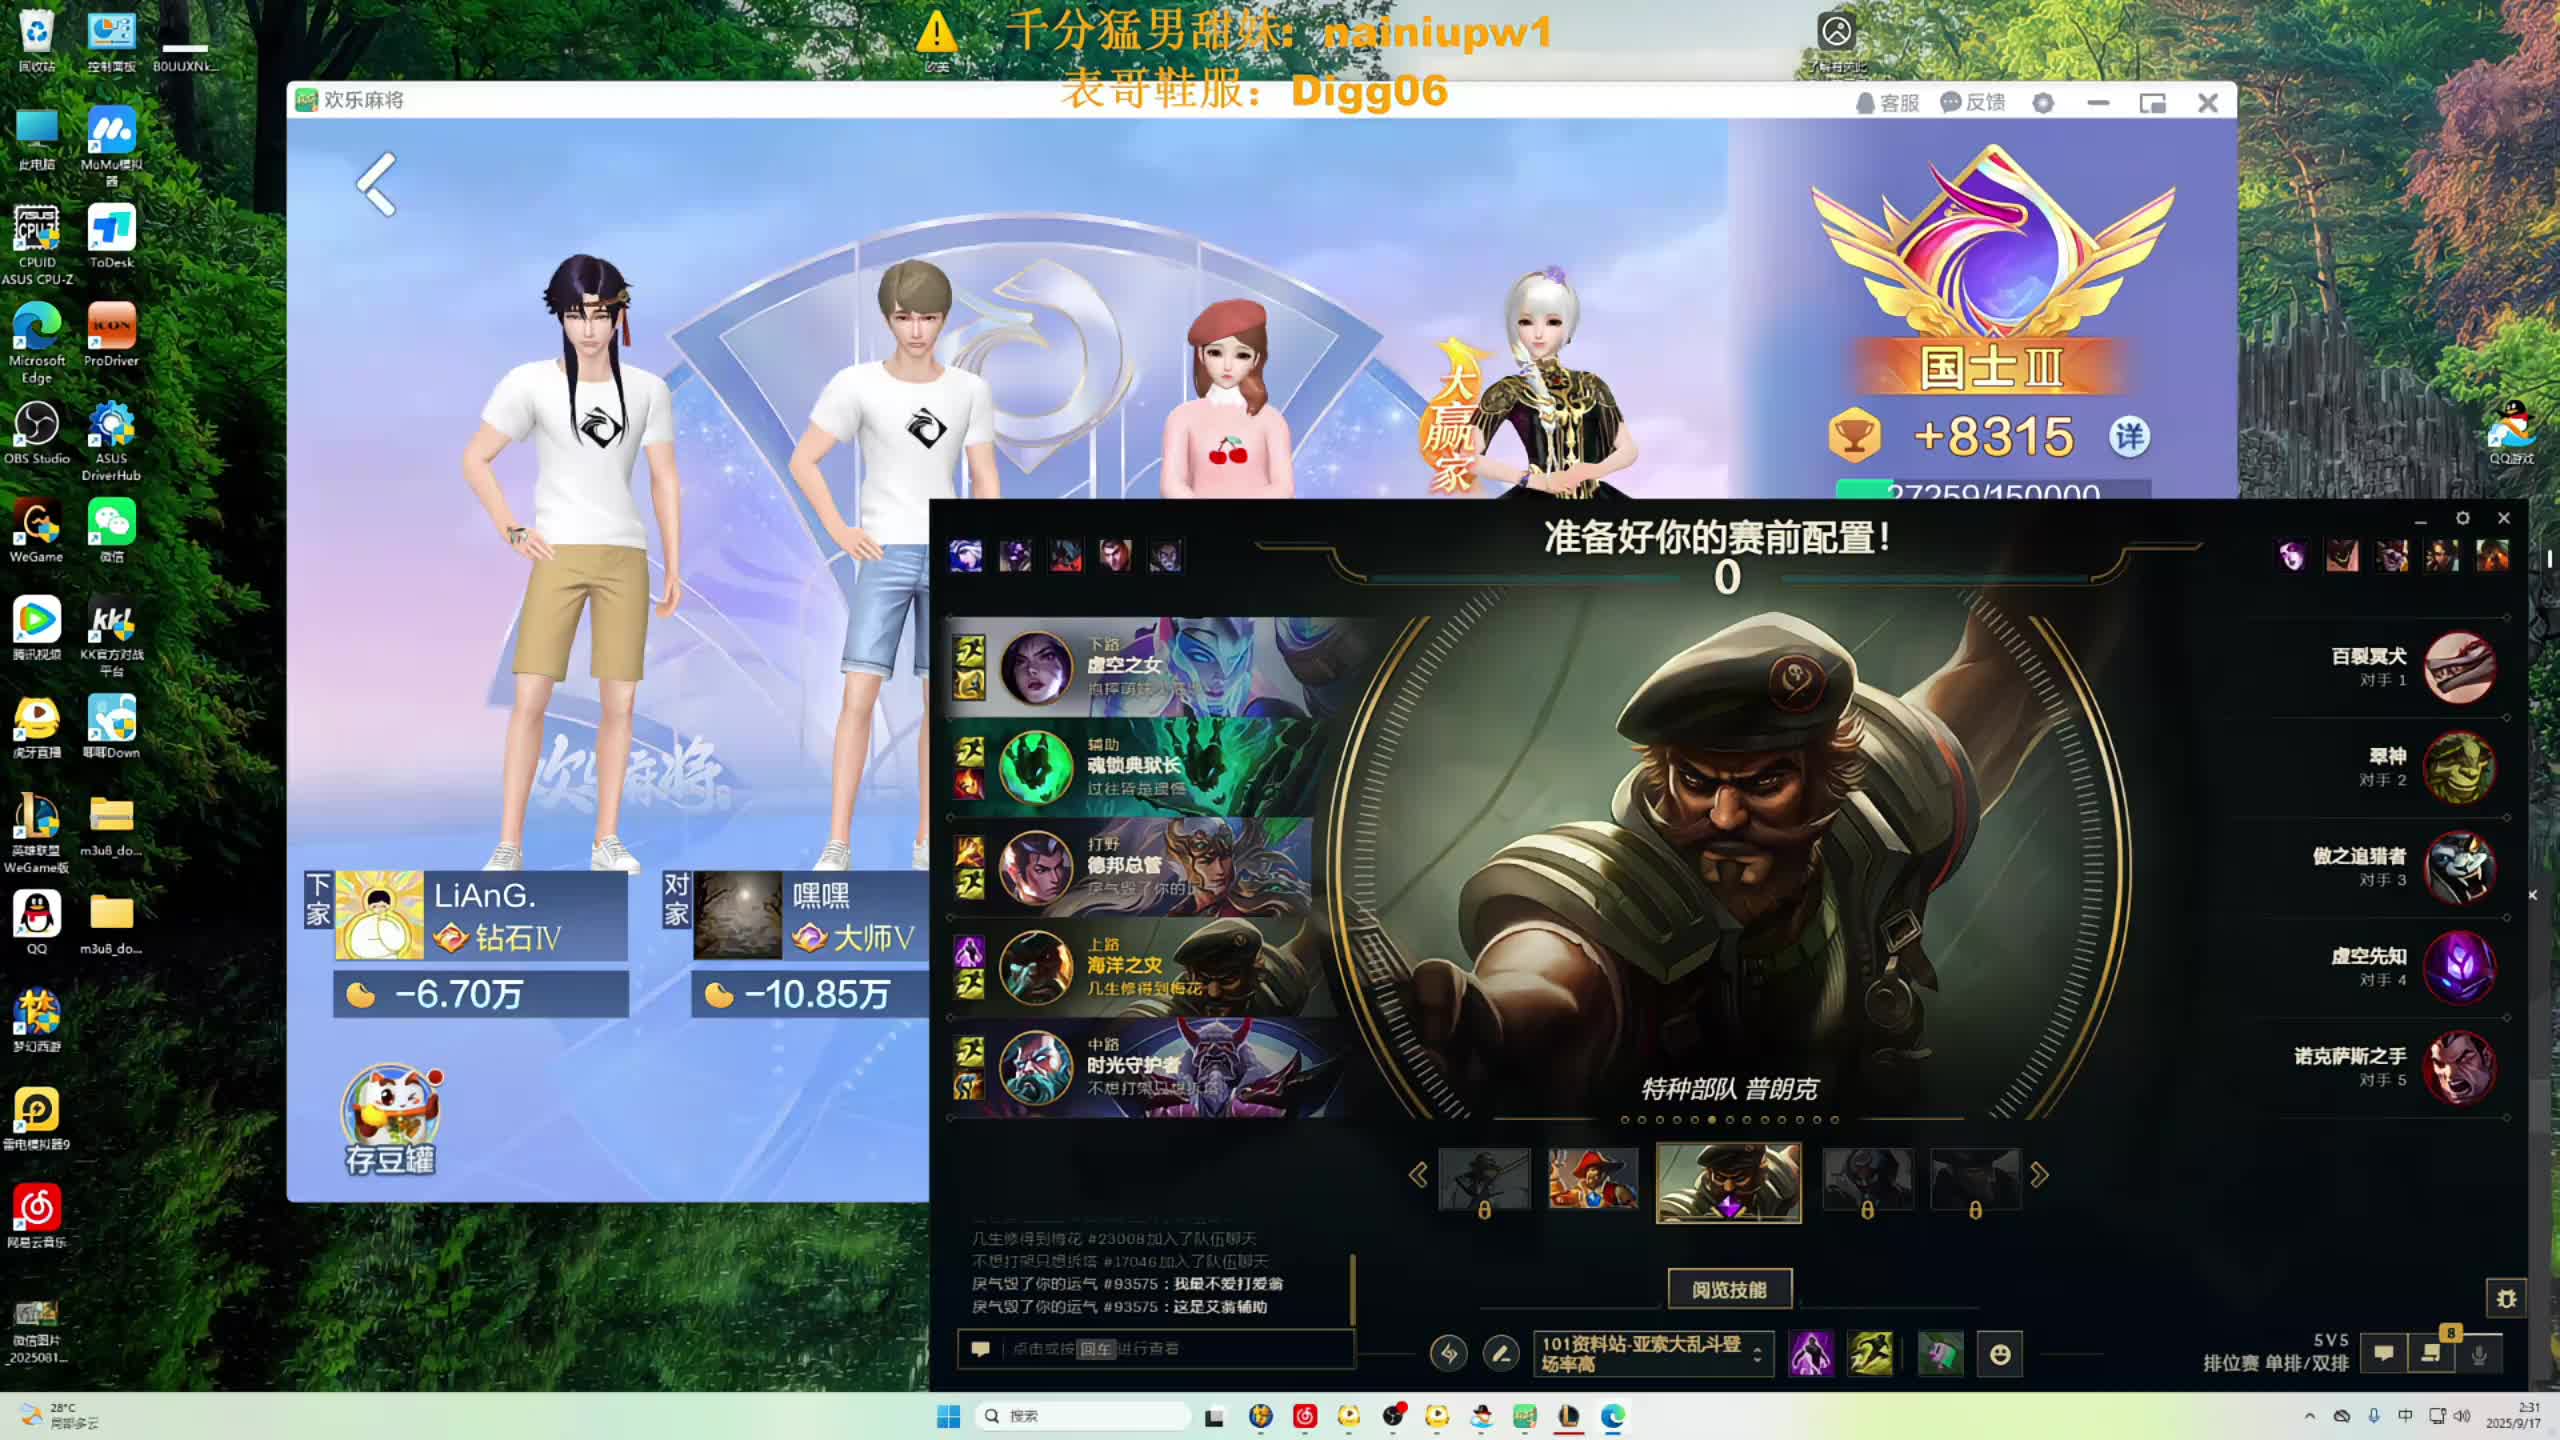
Task: Open the ward skin selector icon
Action: tap(1940, 1354)
